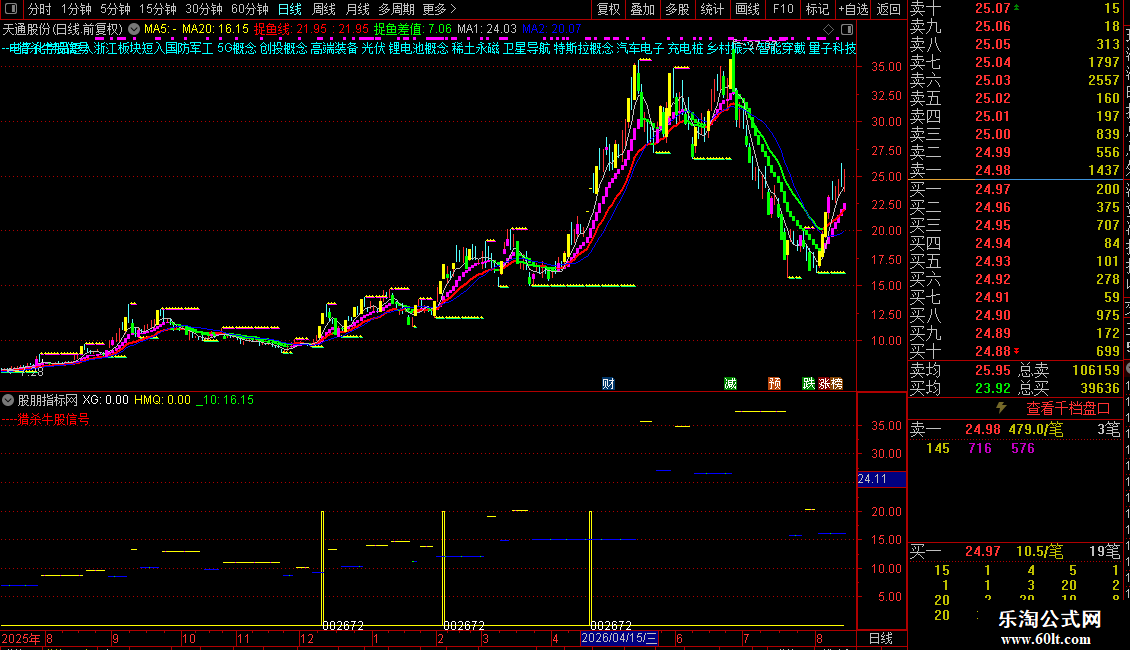Screen dimensions: 1130x650
Task: Open the dropdown beside 天通股份 chart title
Action: point(134,29)
